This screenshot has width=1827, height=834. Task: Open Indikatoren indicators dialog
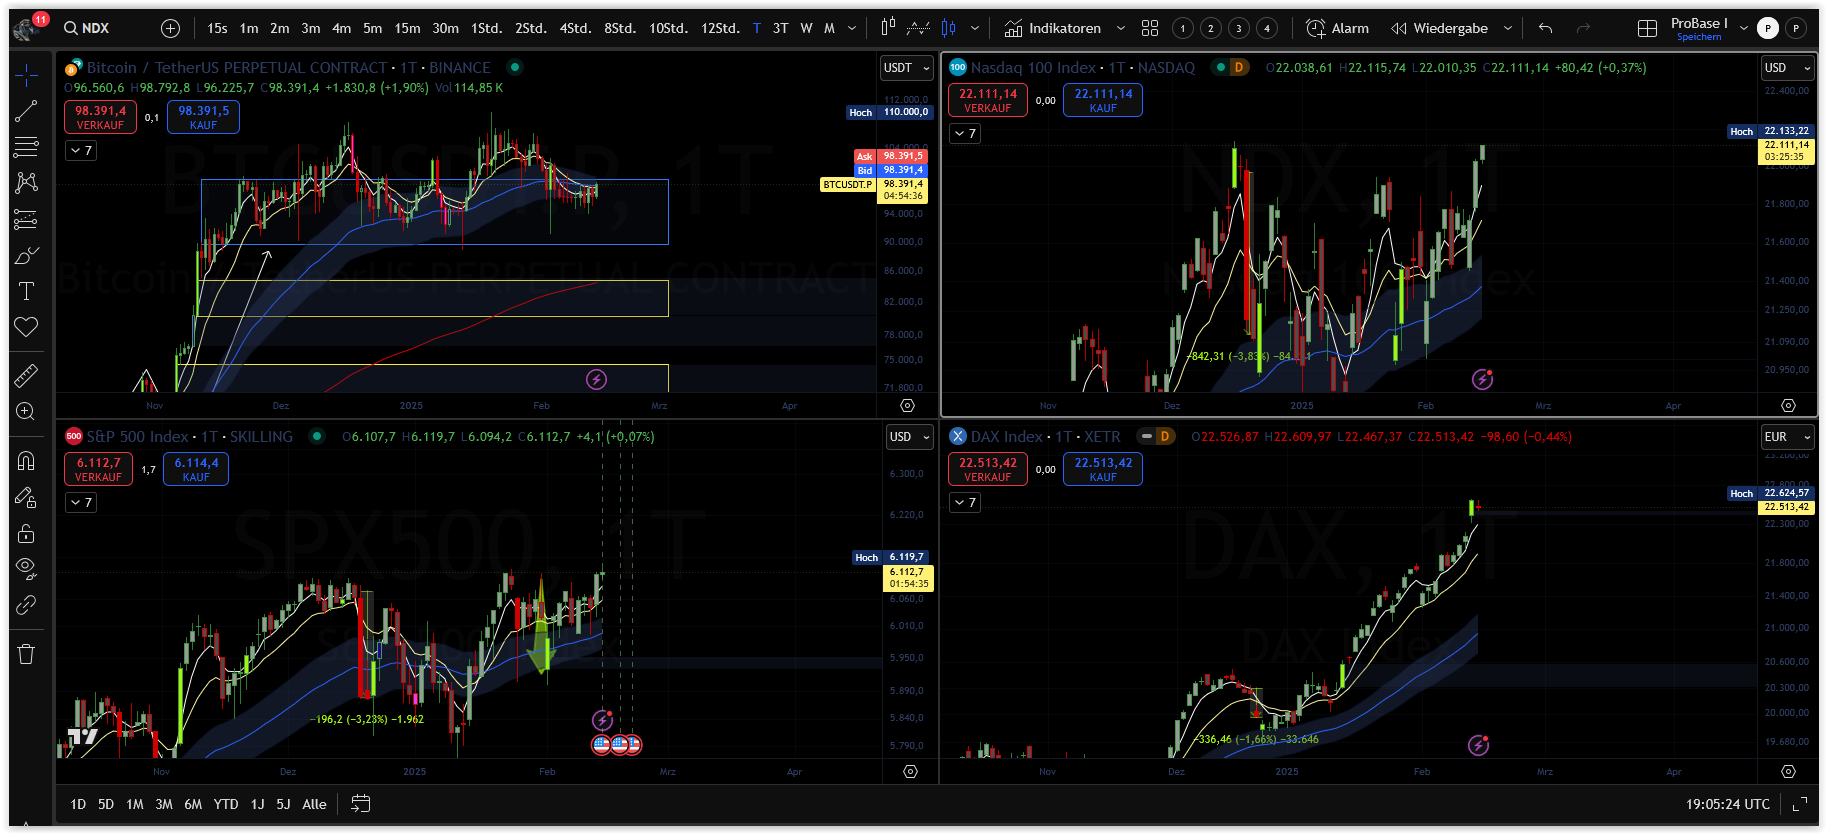1053,28
